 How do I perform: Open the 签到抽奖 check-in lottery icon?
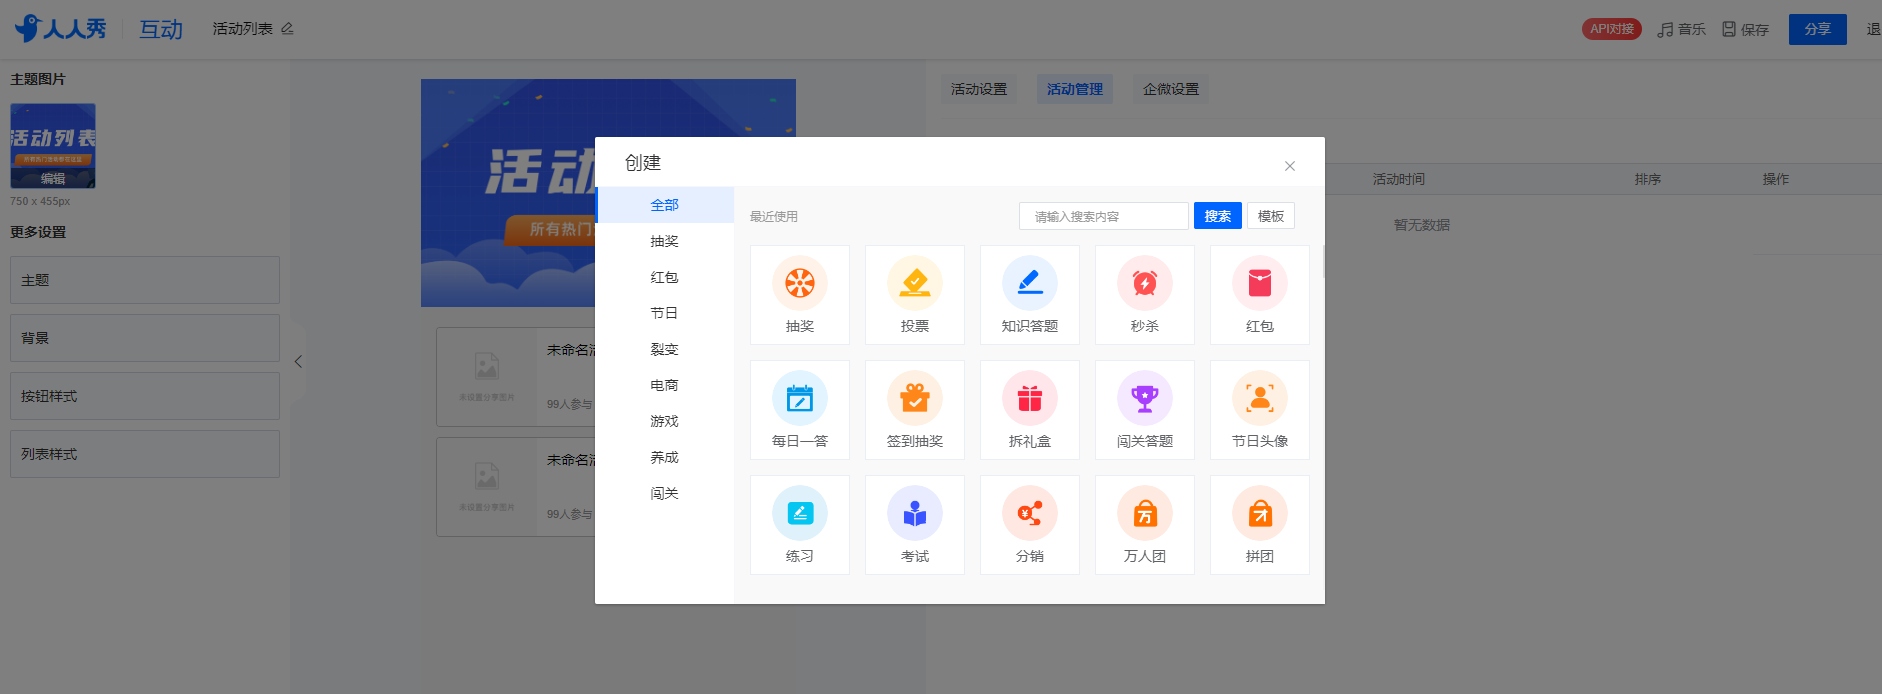(x=915, y=398)
